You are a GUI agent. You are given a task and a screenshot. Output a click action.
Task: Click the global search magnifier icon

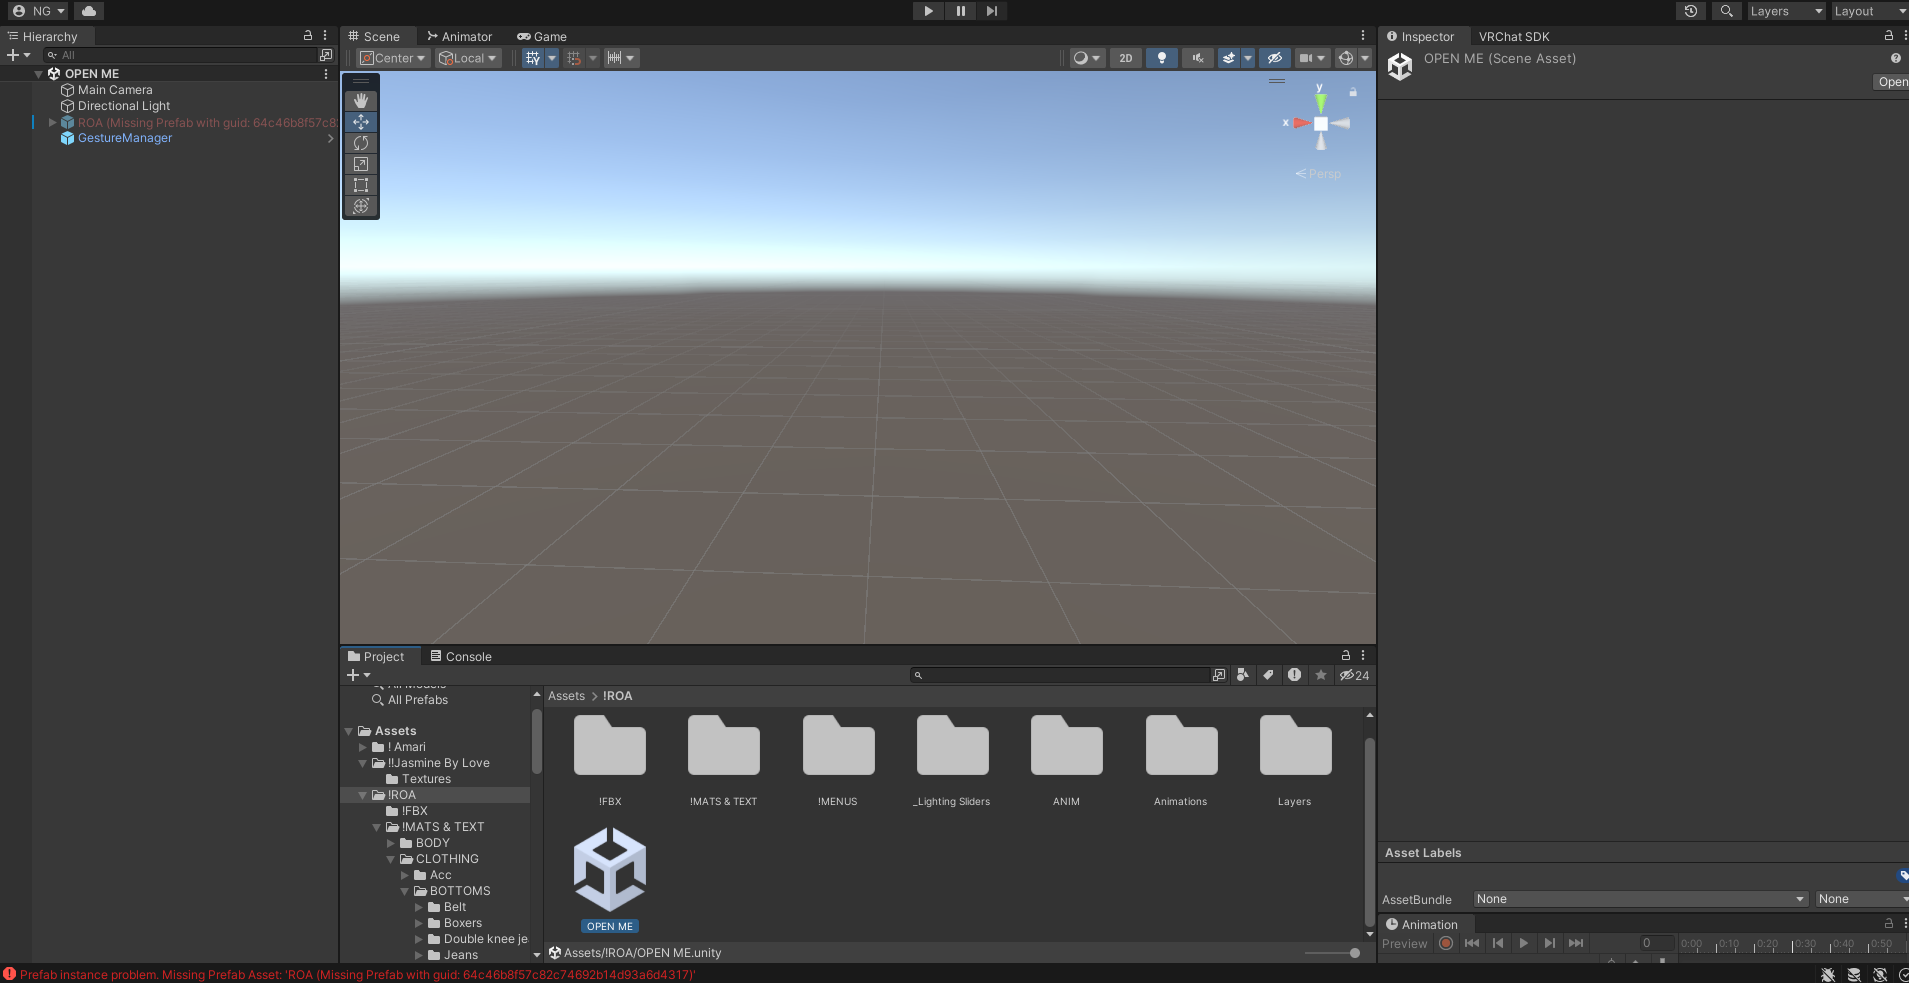coord(1727,11)
